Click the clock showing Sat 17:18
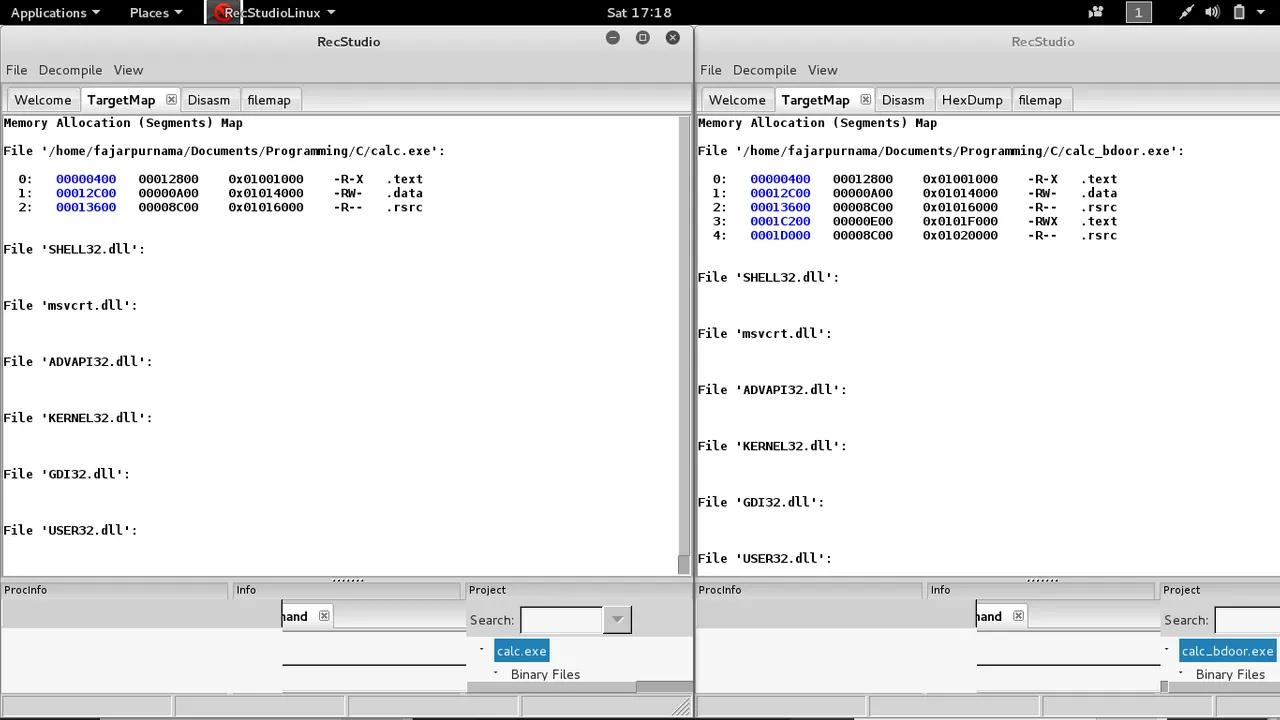The width and height of the screenshot is (1280, 720). (x=639, y=12)
